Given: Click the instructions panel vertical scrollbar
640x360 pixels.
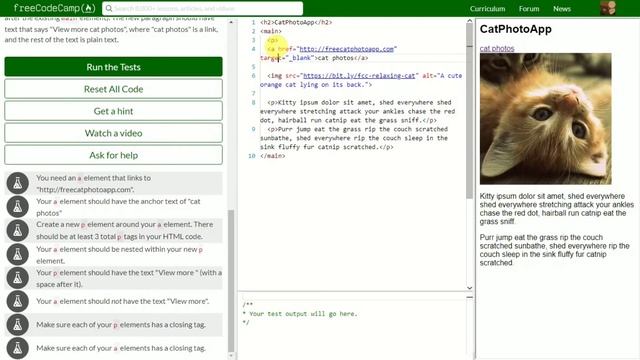Looking at the screenshot, I should point(231,280).
